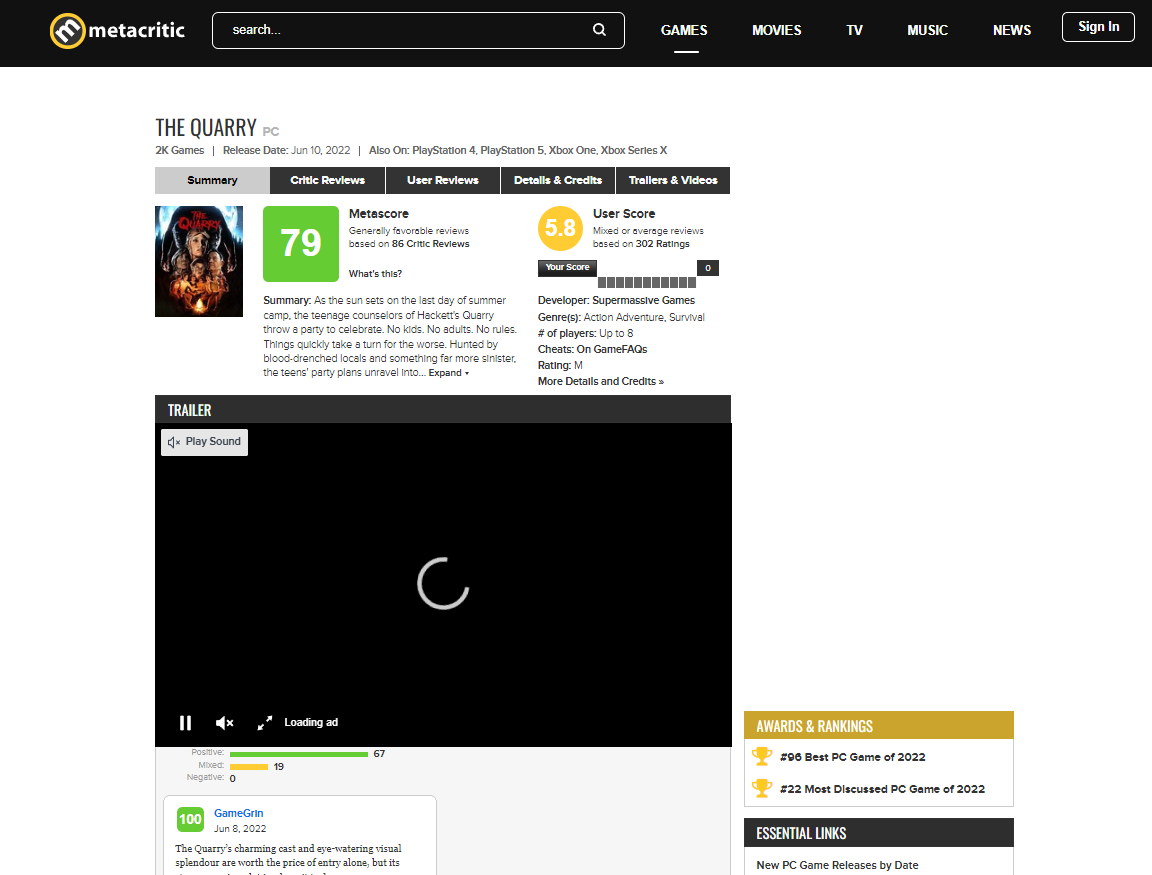Click the yellow 5.8 User Score circle
The image size is (1152, 875).
click(561, 228)
